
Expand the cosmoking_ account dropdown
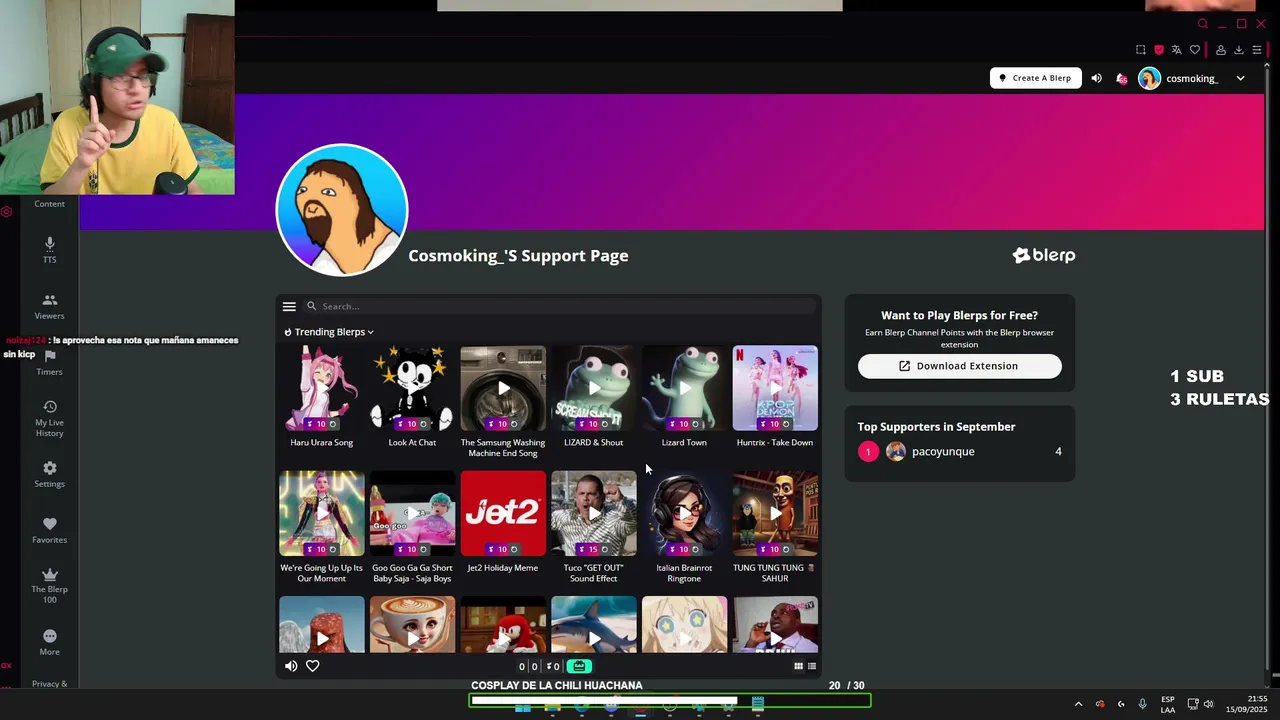(1240, 78)
